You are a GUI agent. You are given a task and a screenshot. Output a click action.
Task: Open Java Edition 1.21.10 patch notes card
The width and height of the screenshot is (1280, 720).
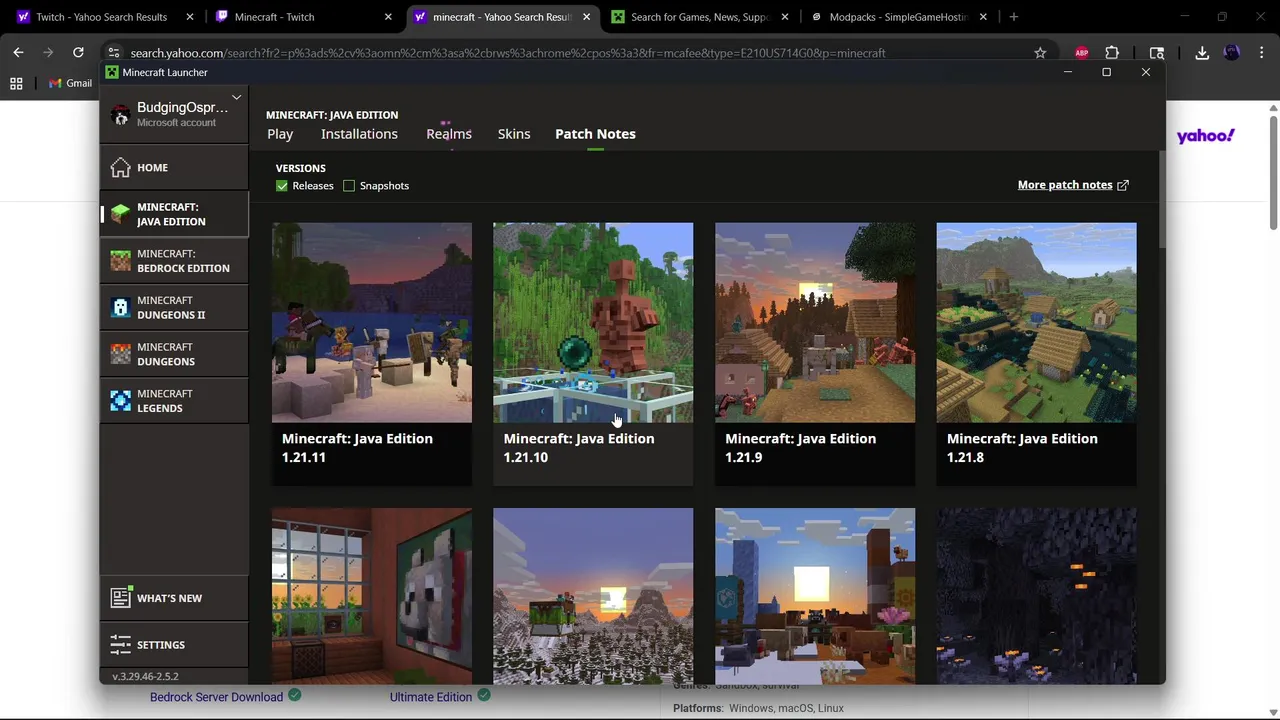(x=593, y=354)
